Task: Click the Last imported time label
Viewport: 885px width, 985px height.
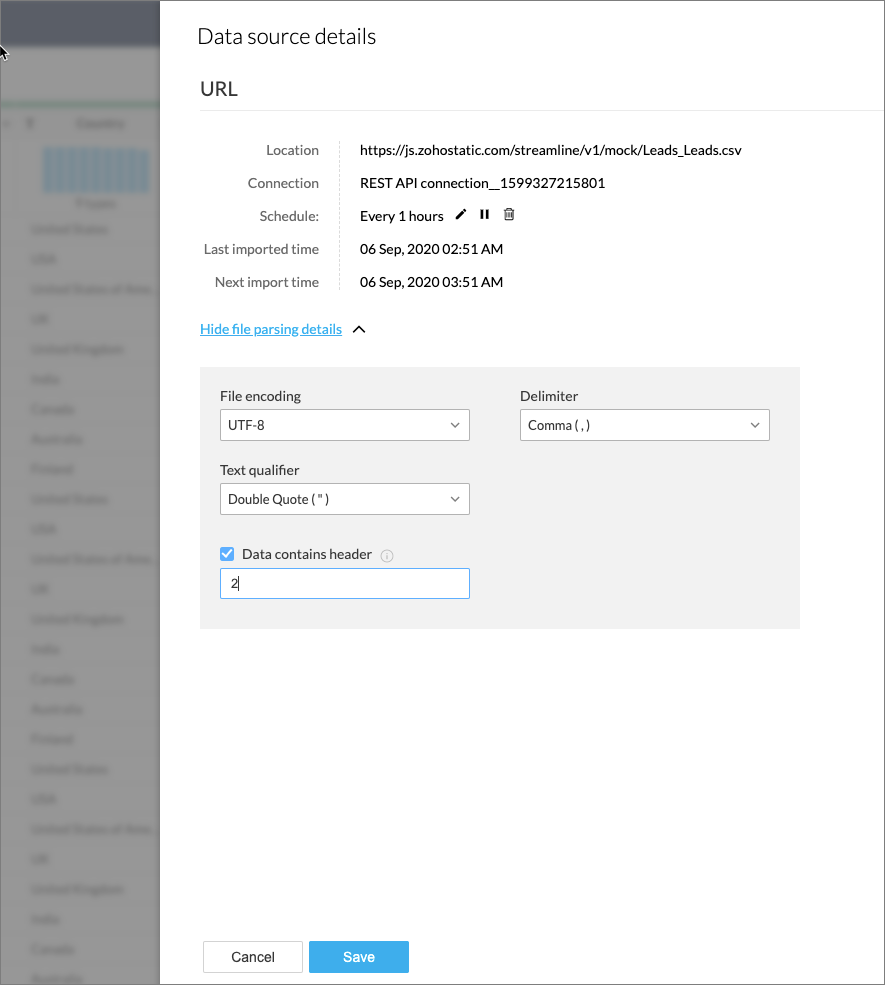Action: pos(261,249)
